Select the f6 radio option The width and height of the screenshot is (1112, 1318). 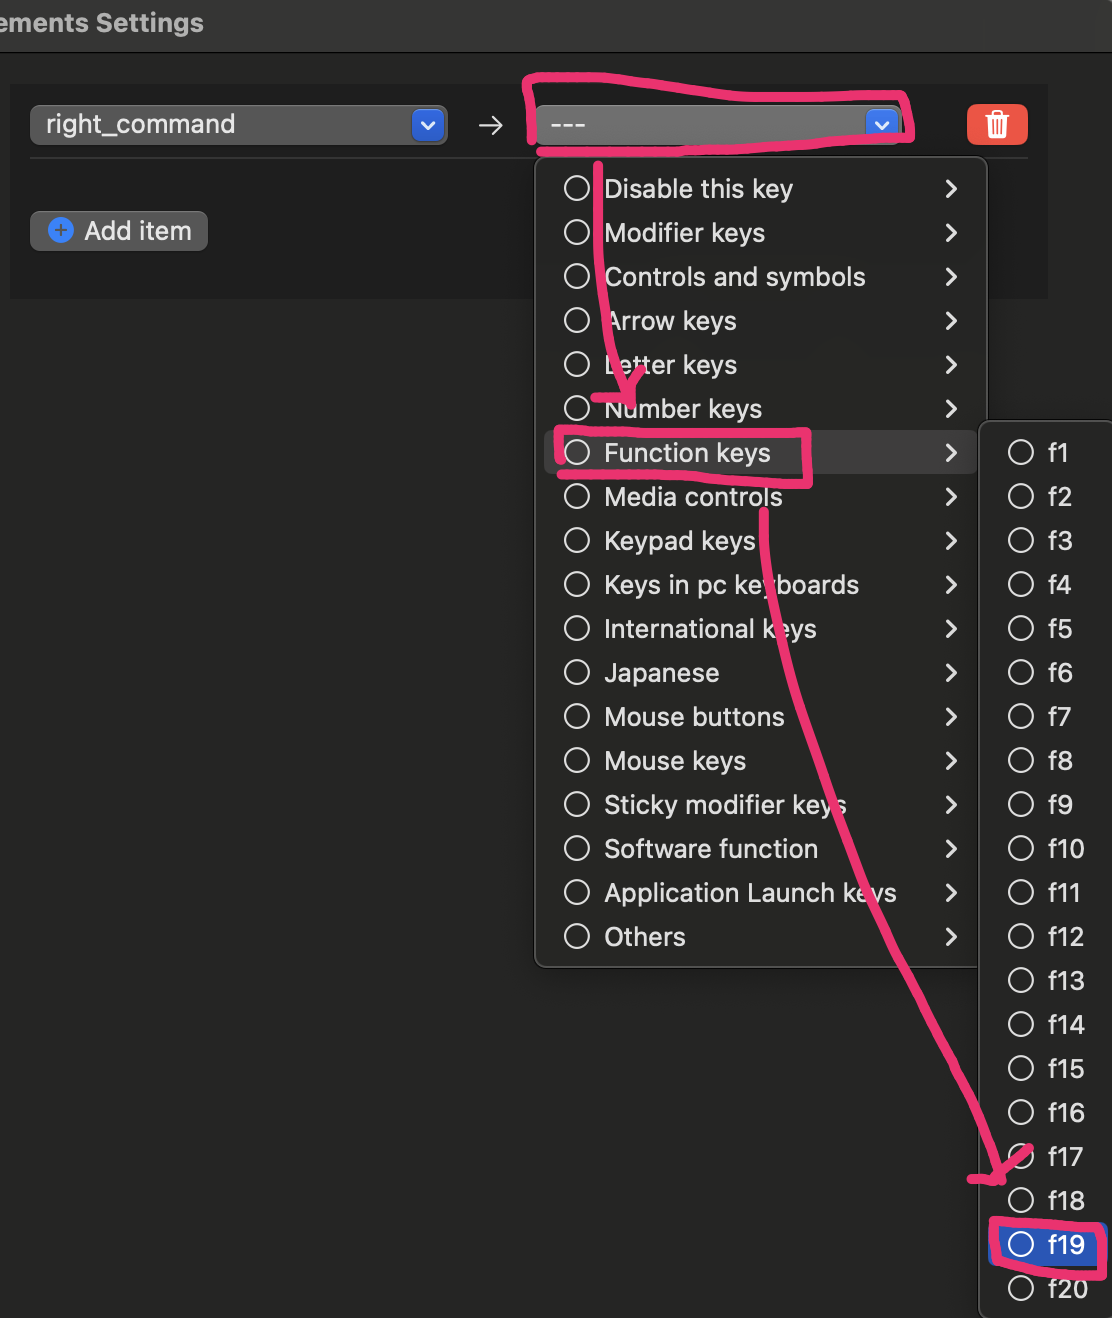point(1021,673)
